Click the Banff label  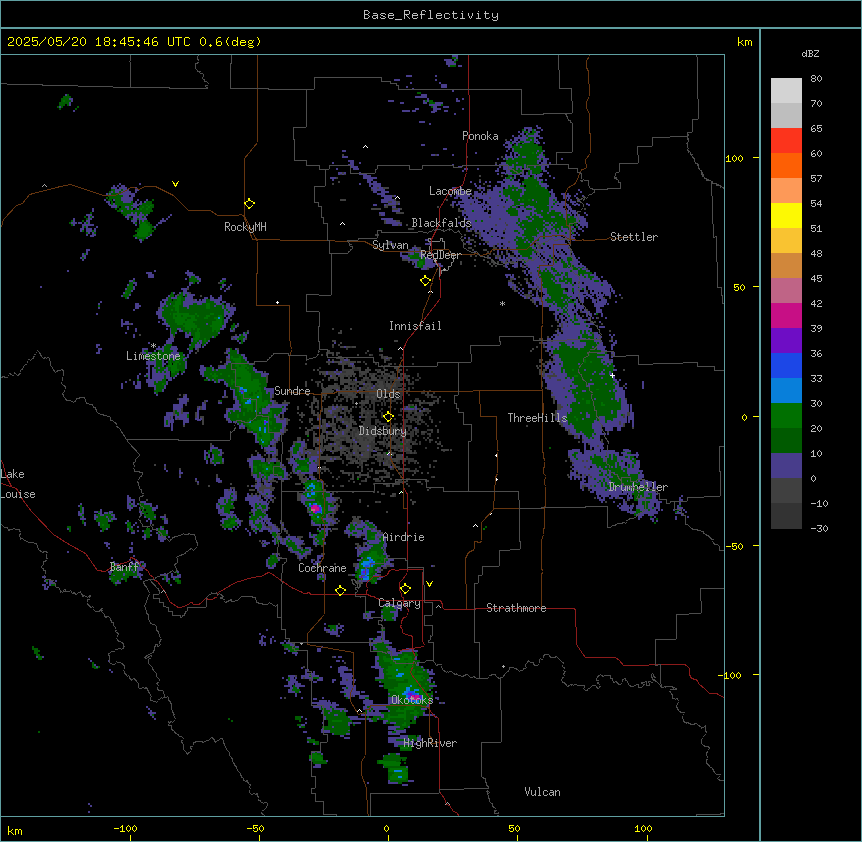pyautogui.click(x=124, y=567)
